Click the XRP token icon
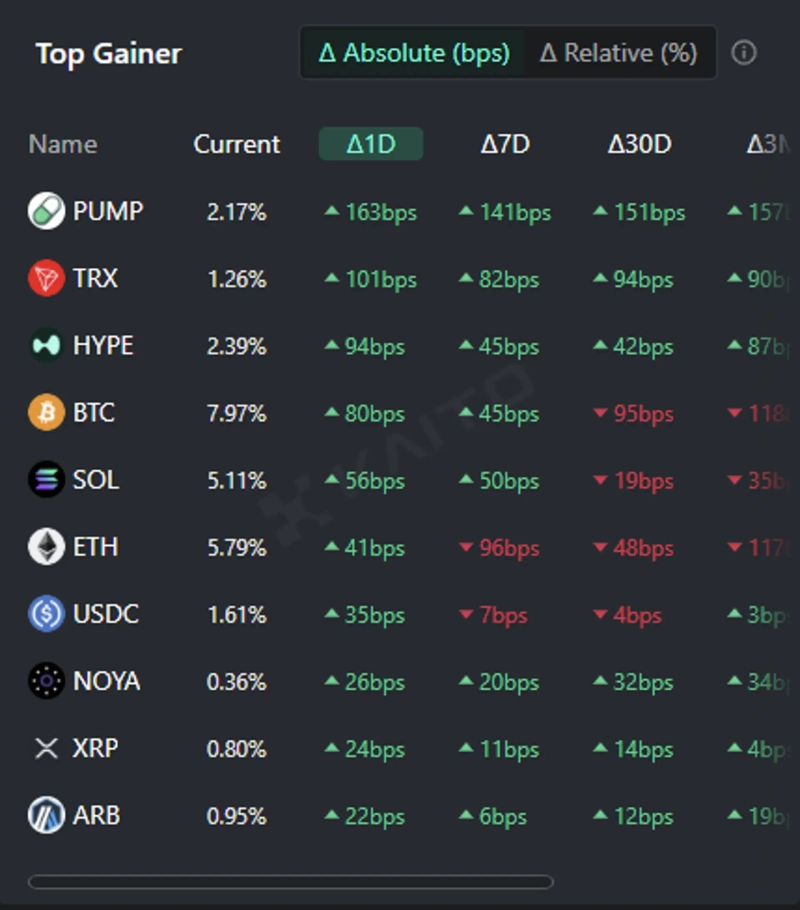 click(46, 748)
